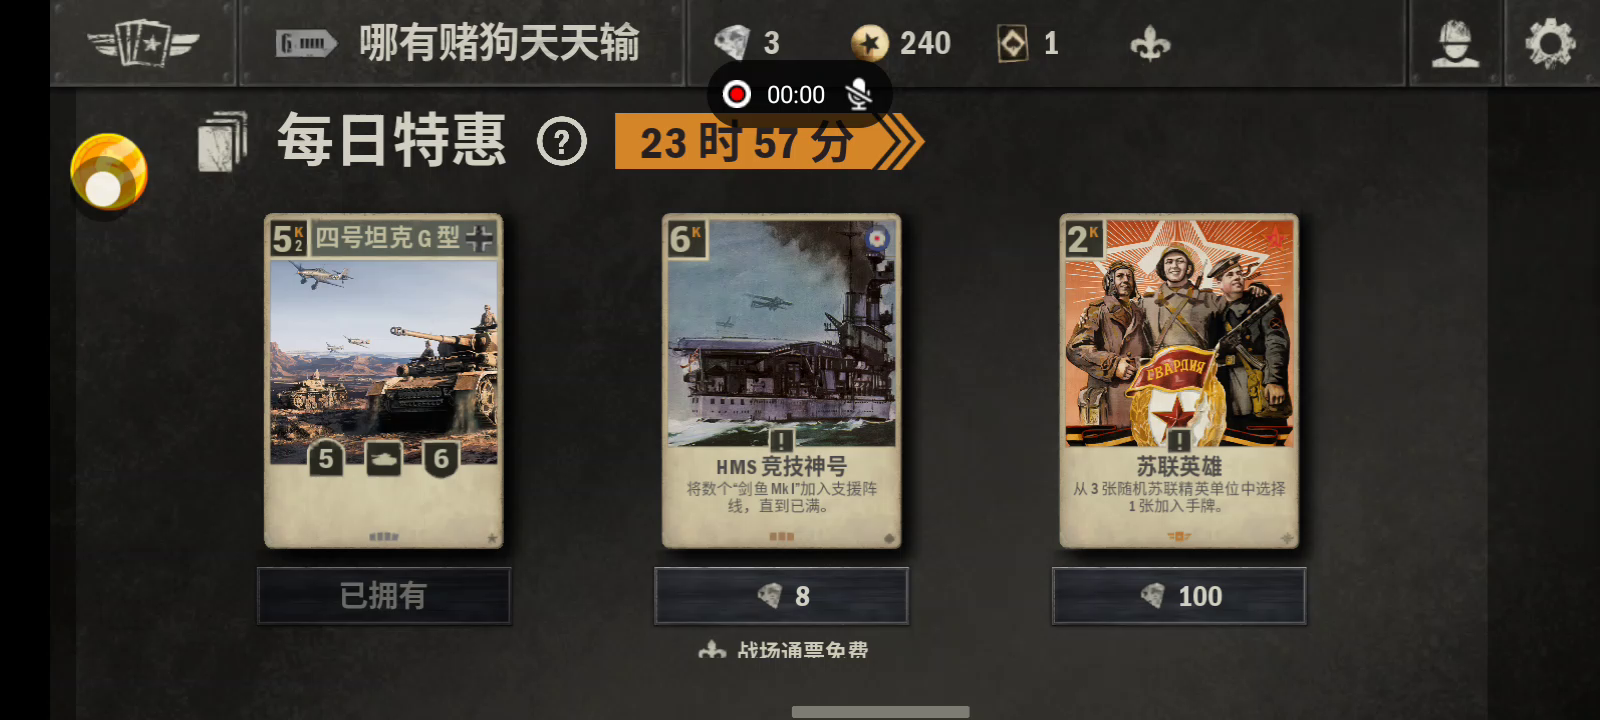Buy 苏联英雄 for 100 diamonds

[1179, 596]
